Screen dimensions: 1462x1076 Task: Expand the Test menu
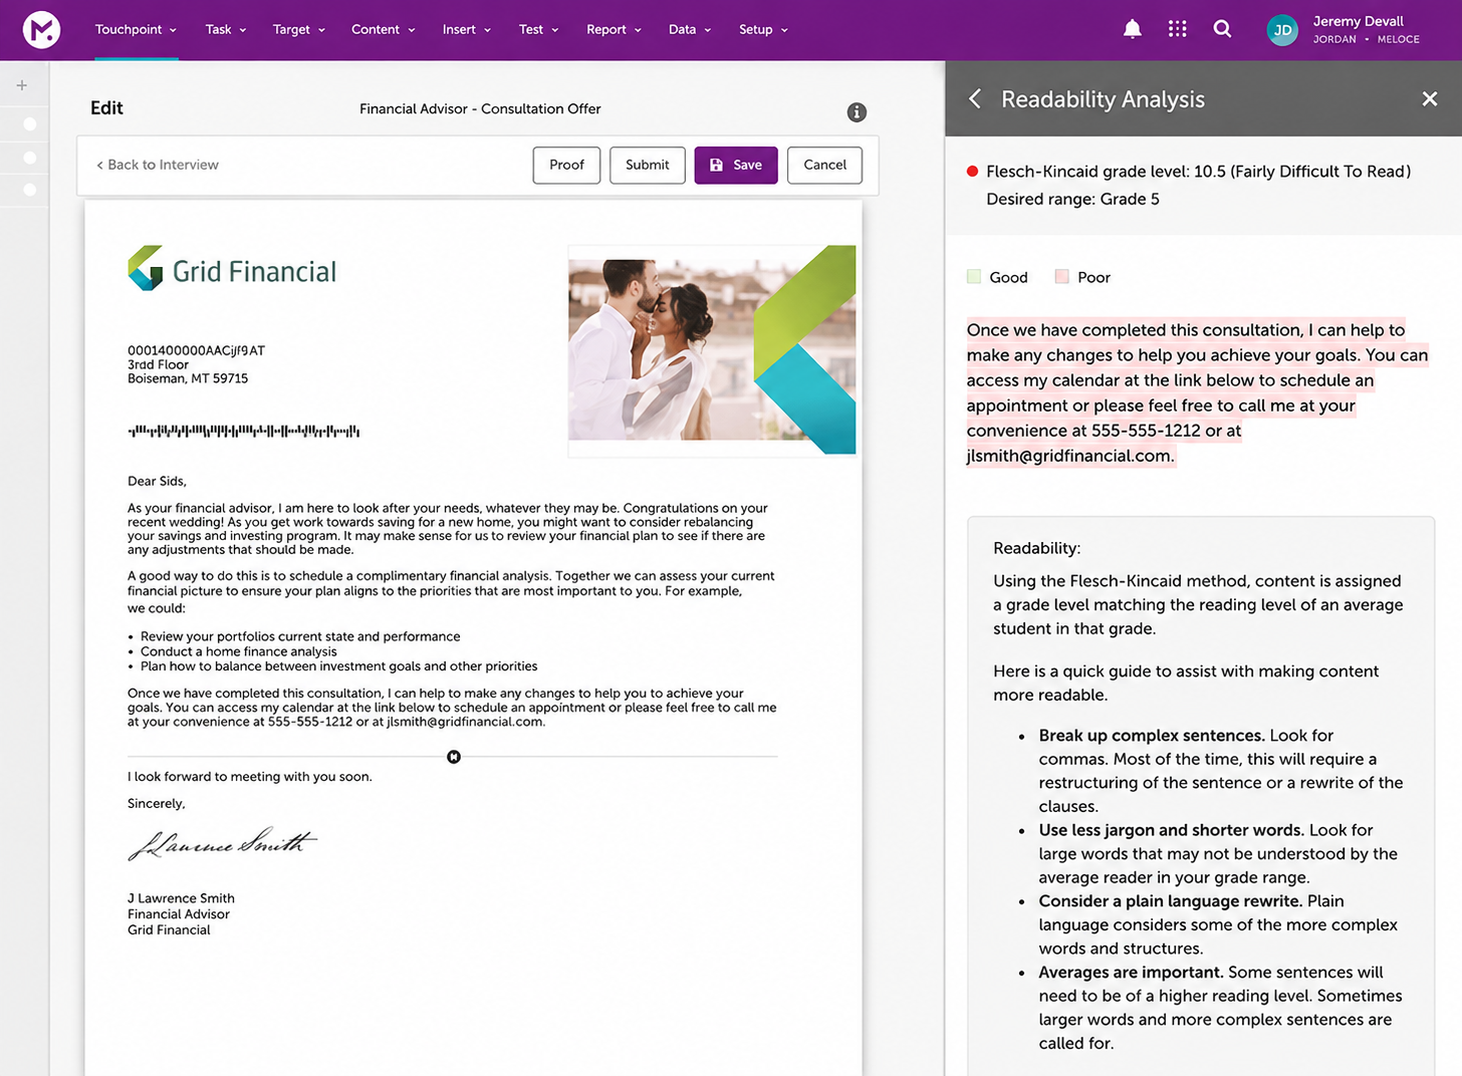point(539,29)
